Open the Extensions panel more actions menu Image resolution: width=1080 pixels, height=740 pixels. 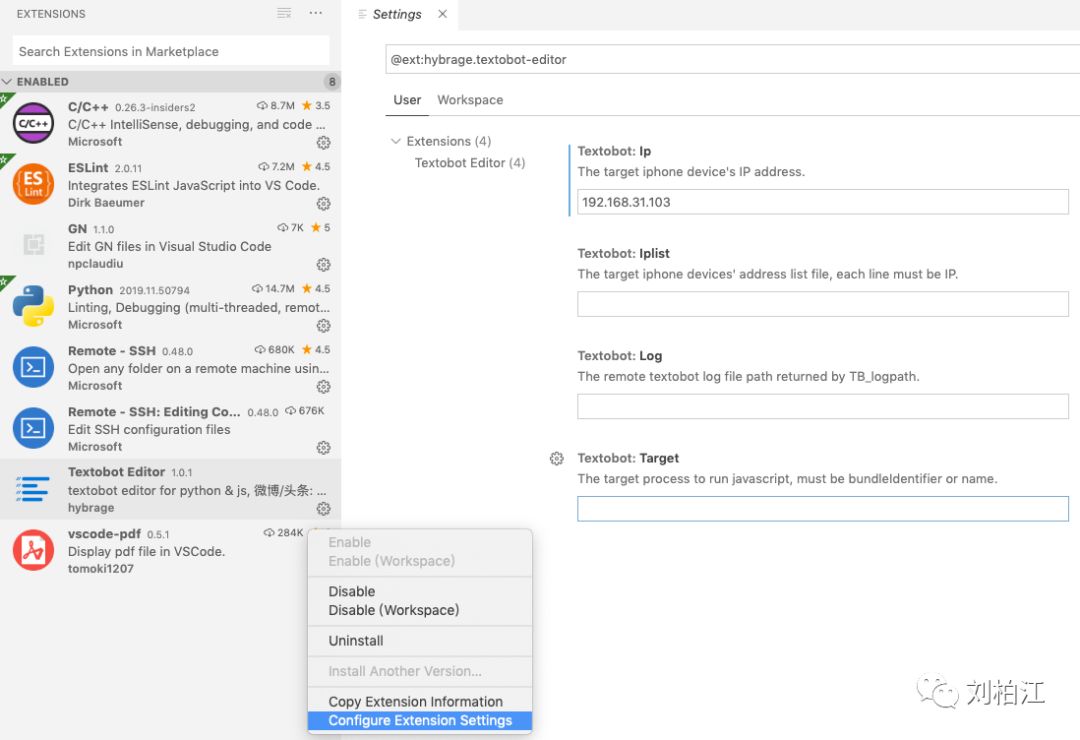point(315,13)
